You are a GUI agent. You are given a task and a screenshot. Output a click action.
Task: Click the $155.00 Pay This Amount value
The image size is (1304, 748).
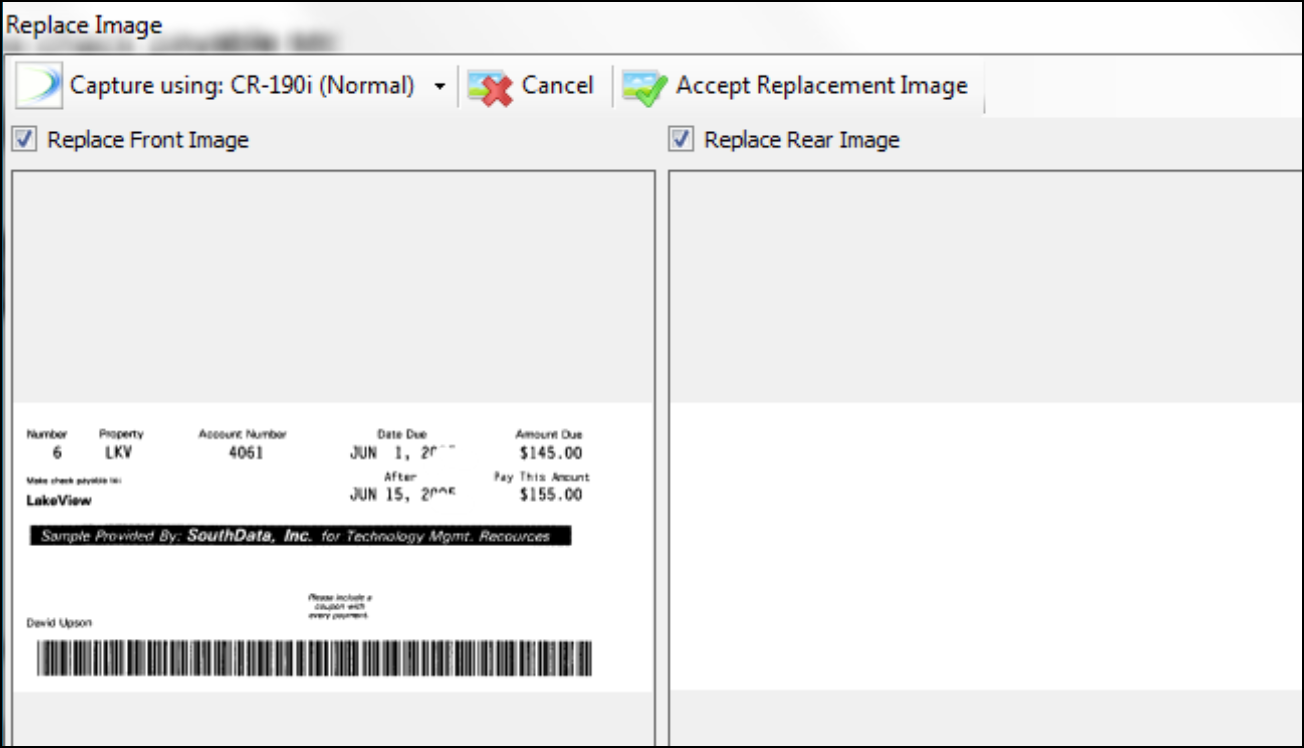550,494
